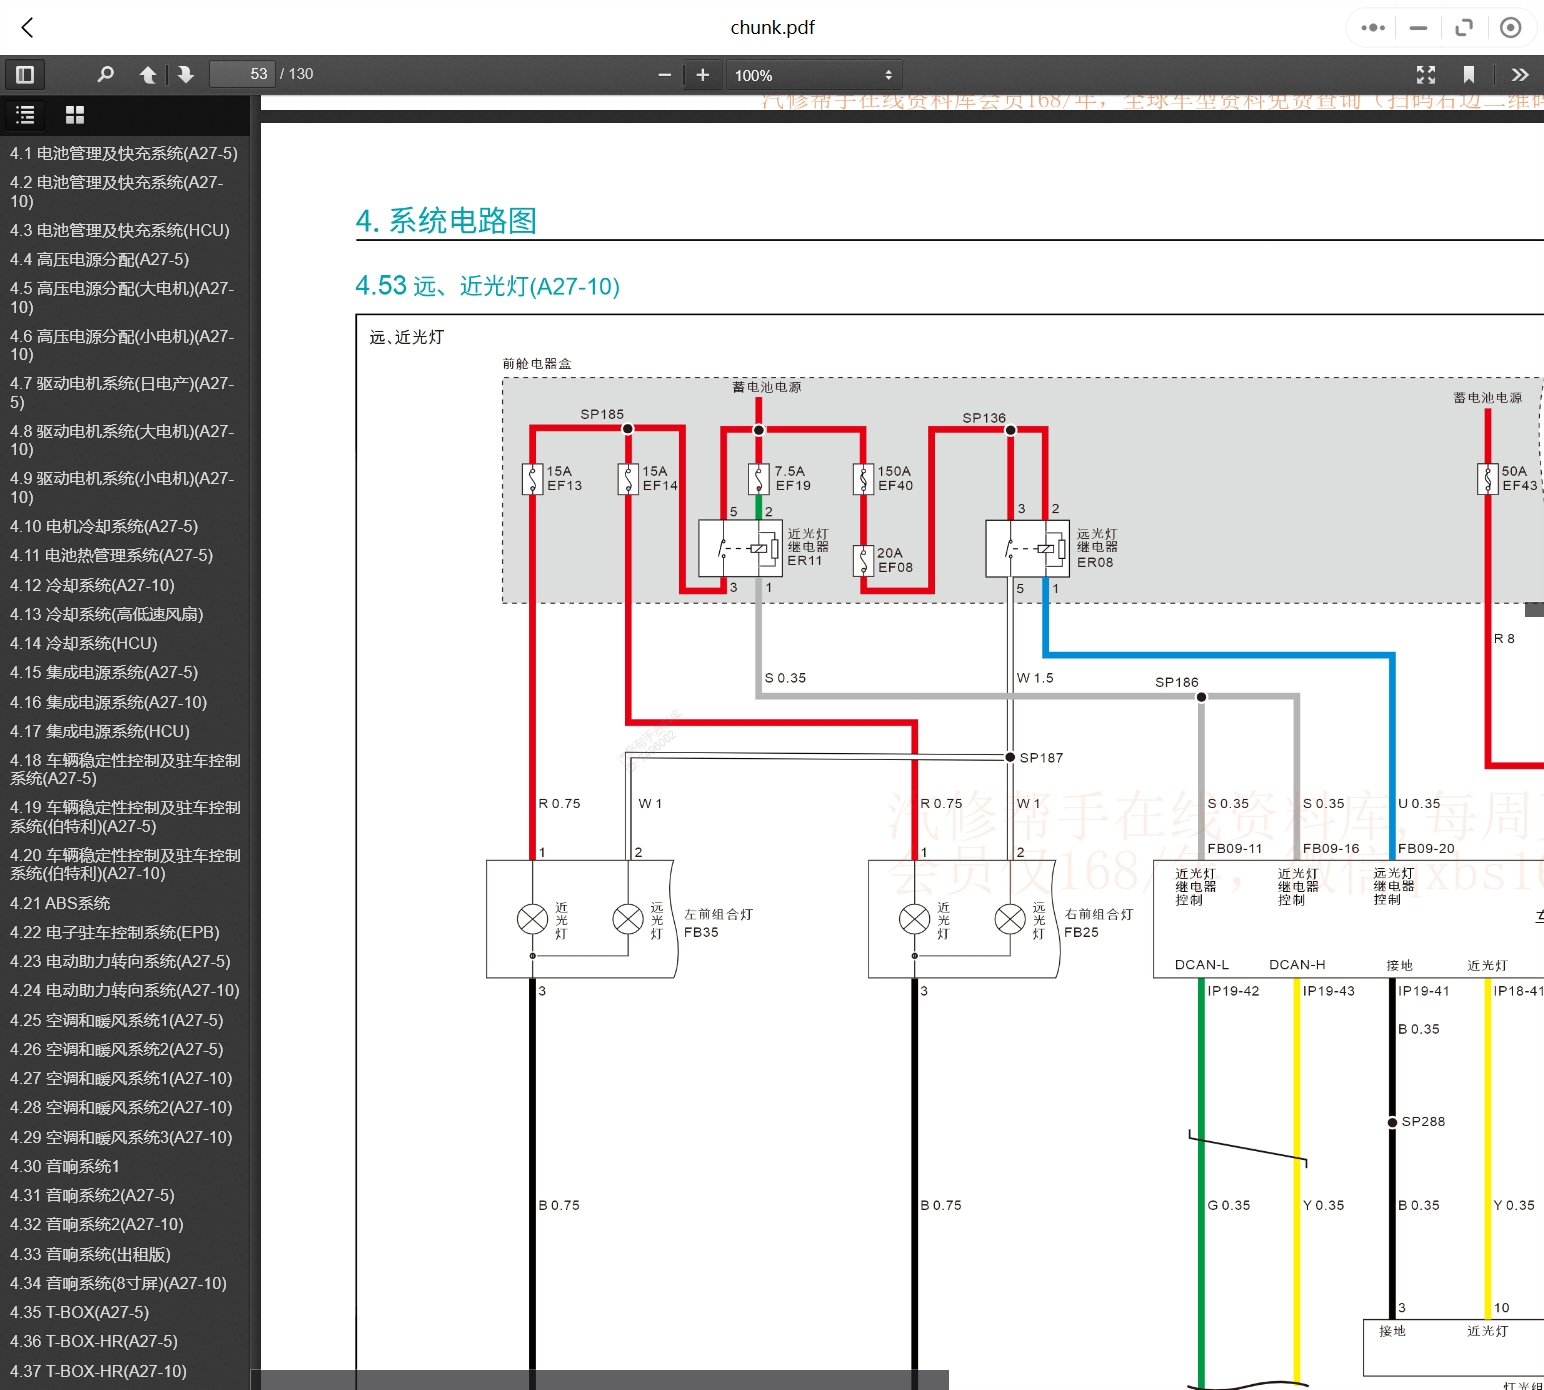Viewport: 1544px width, 1390px height.
Task: Open the find in document search
Action: click(x=105, y=75)
